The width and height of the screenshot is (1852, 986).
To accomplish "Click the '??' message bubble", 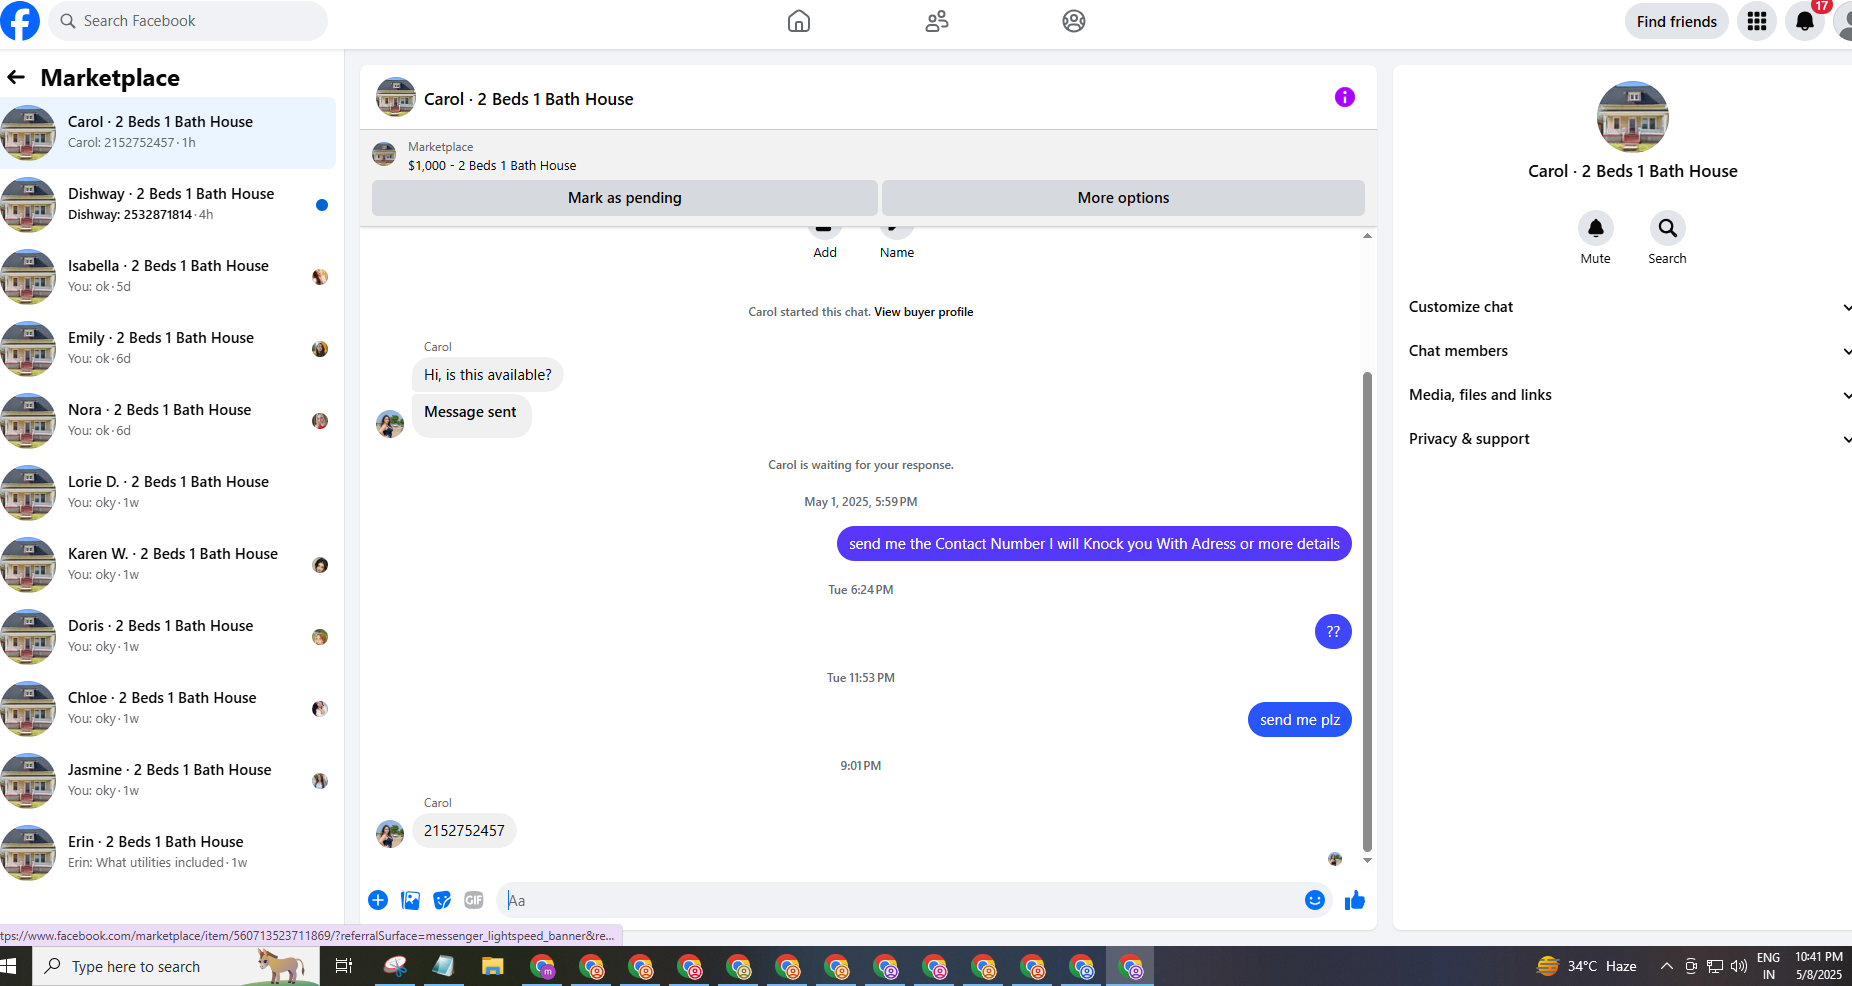I will pyautogui.click(x=1333, y=632).
